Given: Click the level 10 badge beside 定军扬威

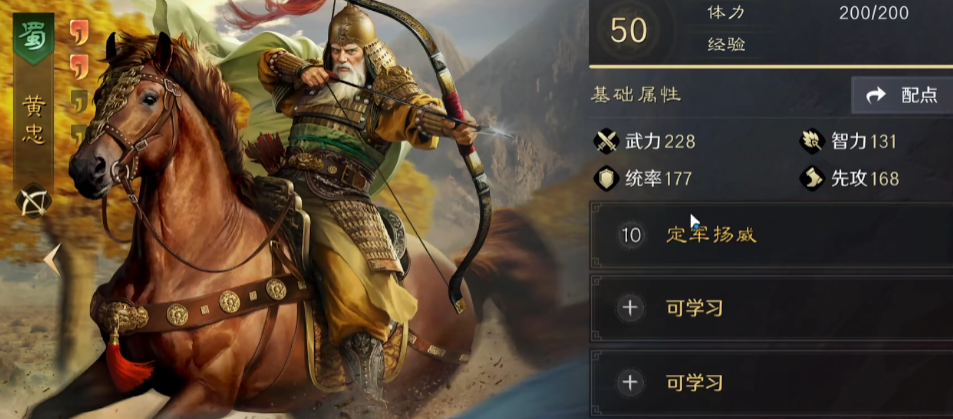Looking at the screenshot, I should [x=631, y=235].
